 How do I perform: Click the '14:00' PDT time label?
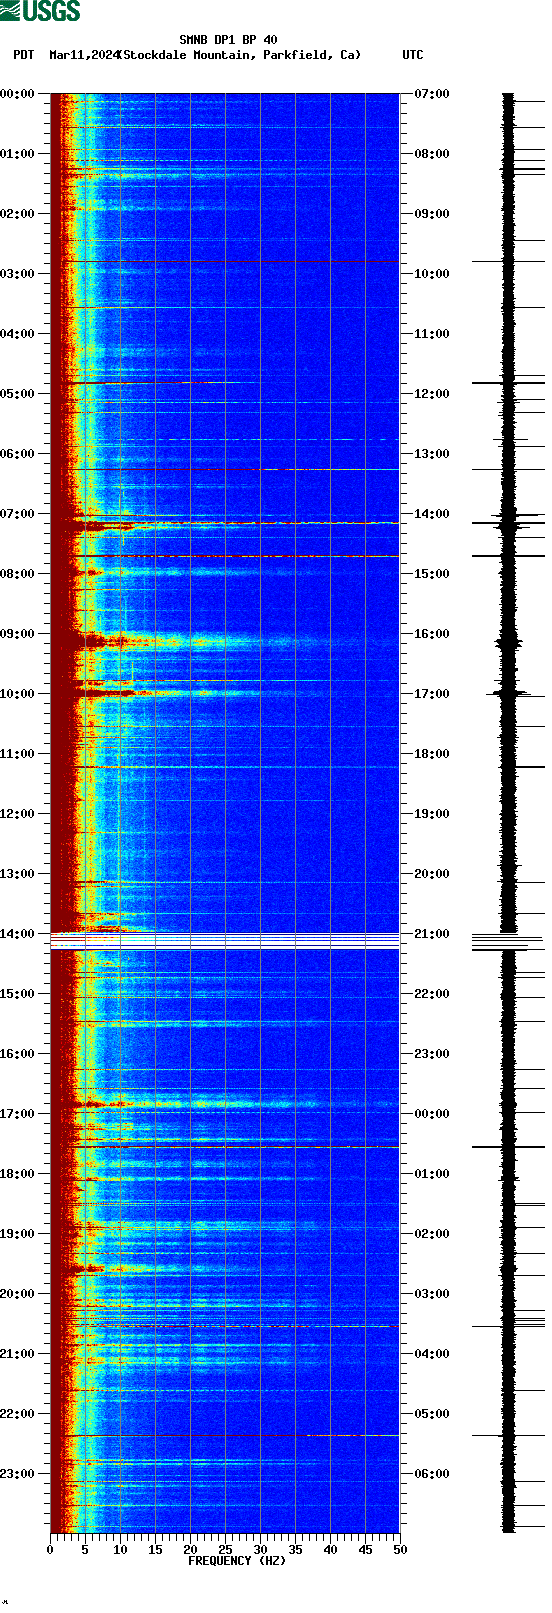[x=17, y=934]
